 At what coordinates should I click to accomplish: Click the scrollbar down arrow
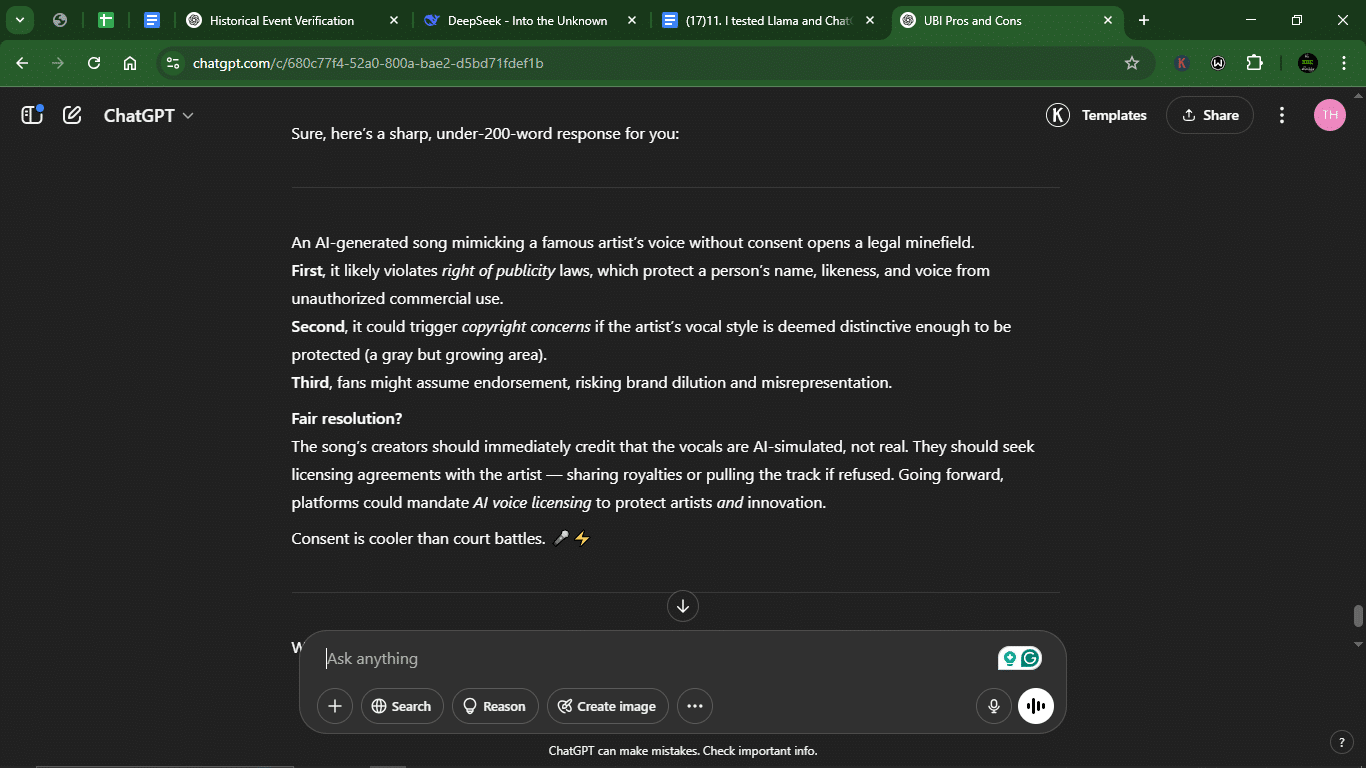click(x=1358, y=644)
